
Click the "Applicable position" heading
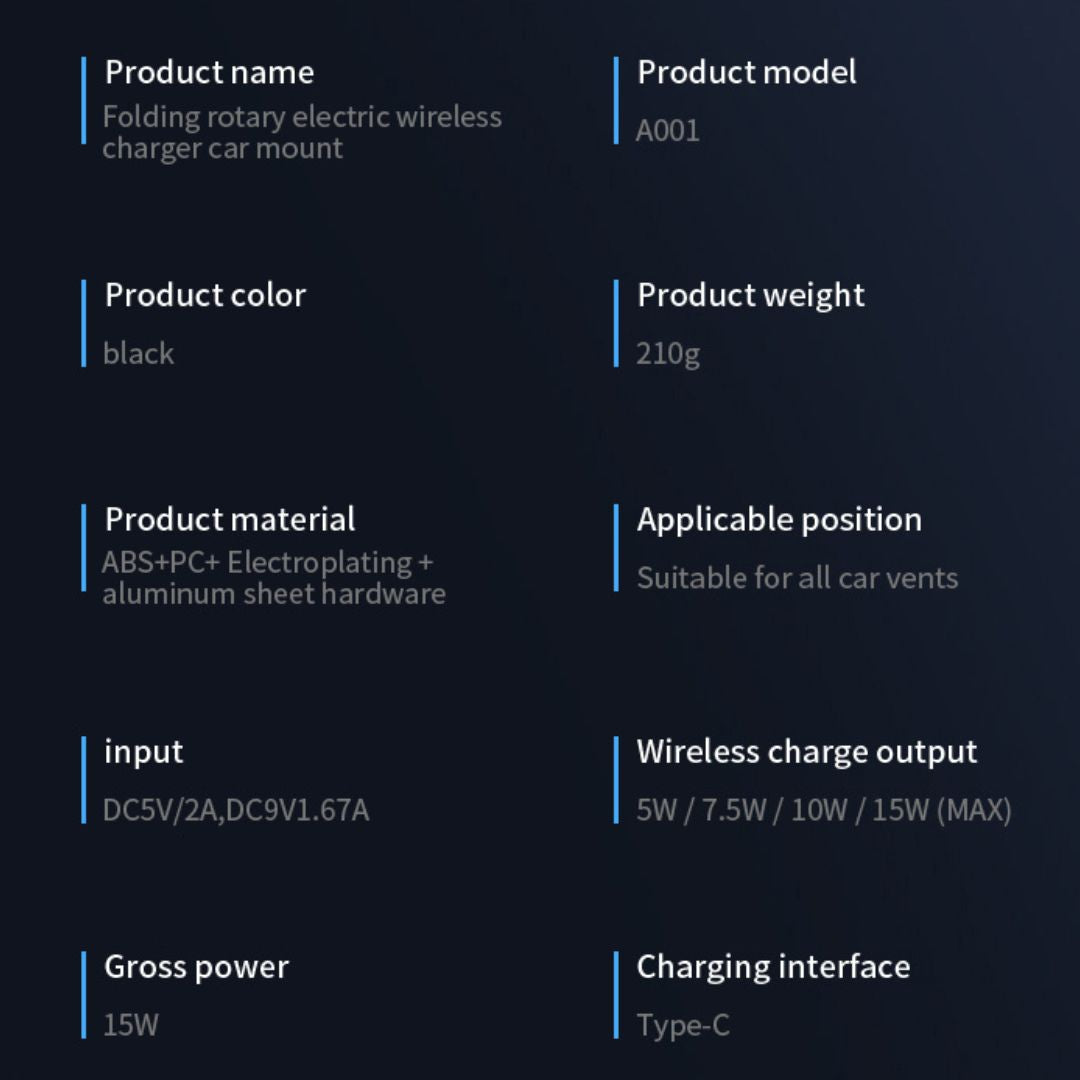click(x=779, y=519)
